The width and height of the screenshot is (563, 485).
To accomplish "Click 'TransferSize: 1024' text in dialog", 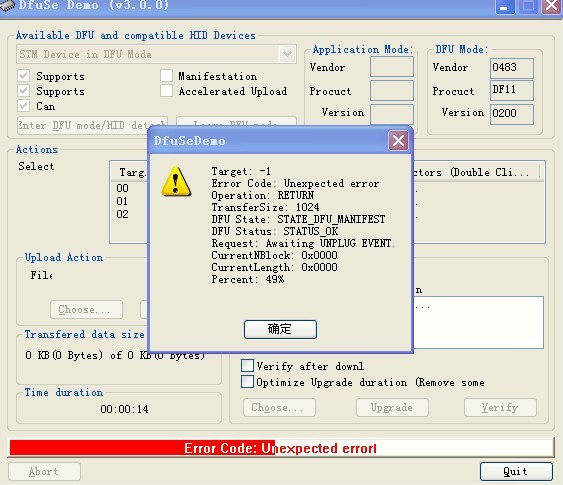I will [x=265, y=207].
